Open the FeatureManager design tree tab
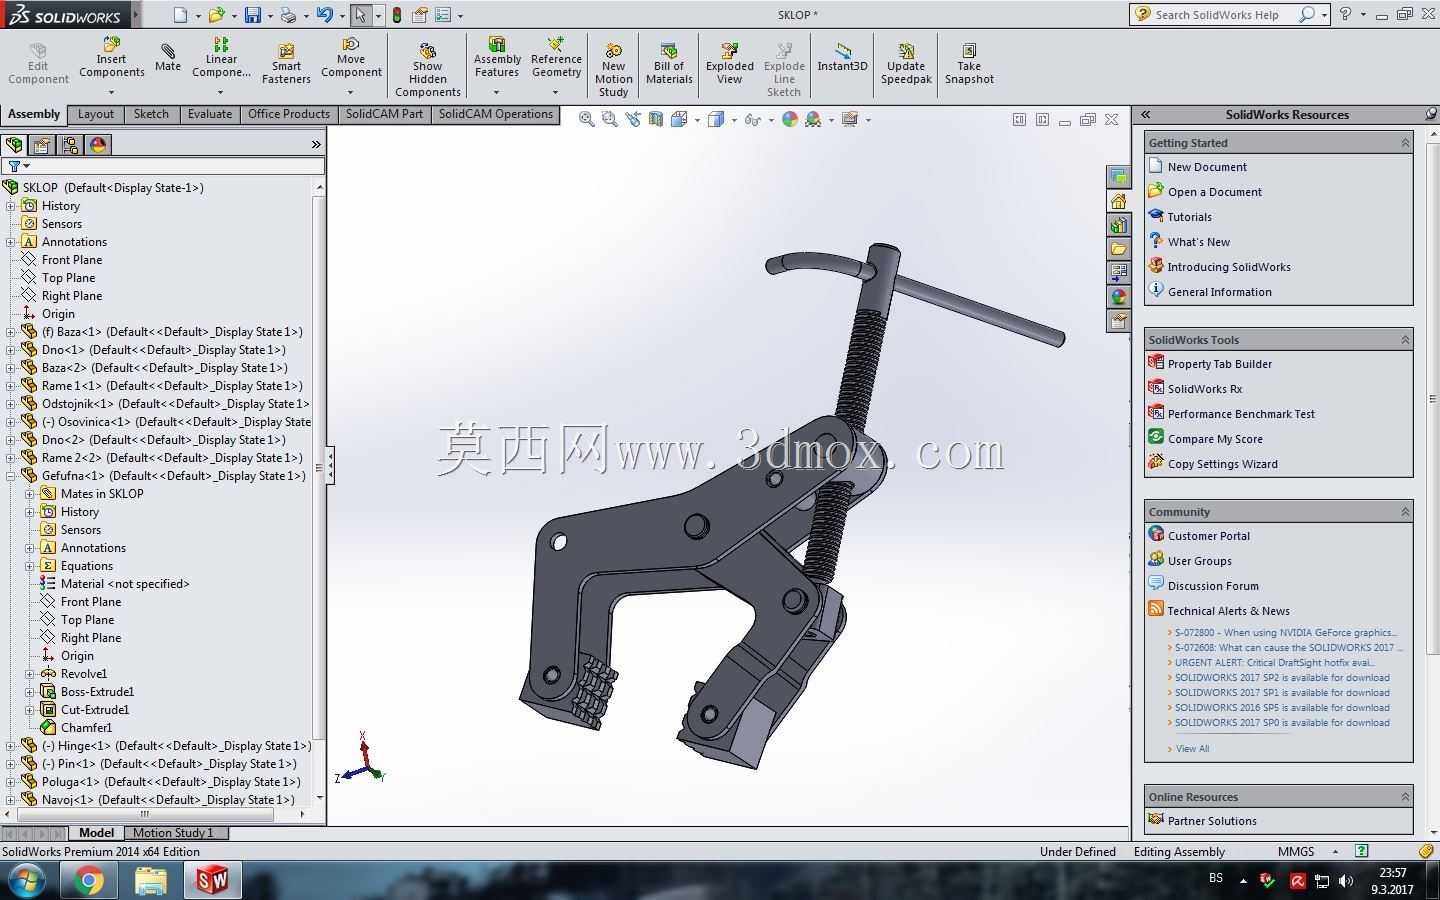Image resolution: width=1440 pixels, height=900 pixels. tap(14, 145)
